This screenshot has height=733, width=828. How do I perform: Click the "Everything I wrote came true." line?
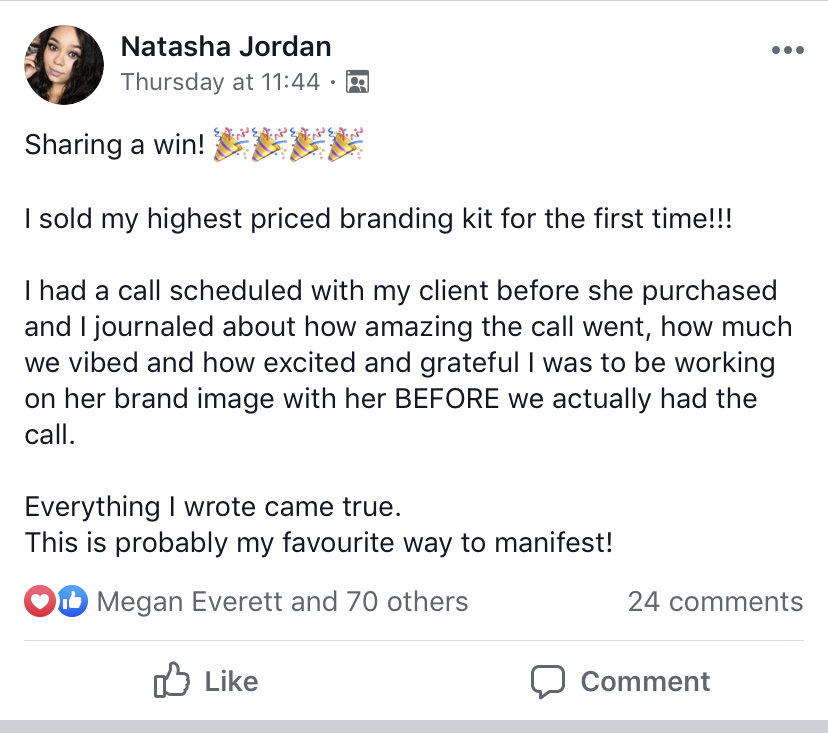coord(213,507)
